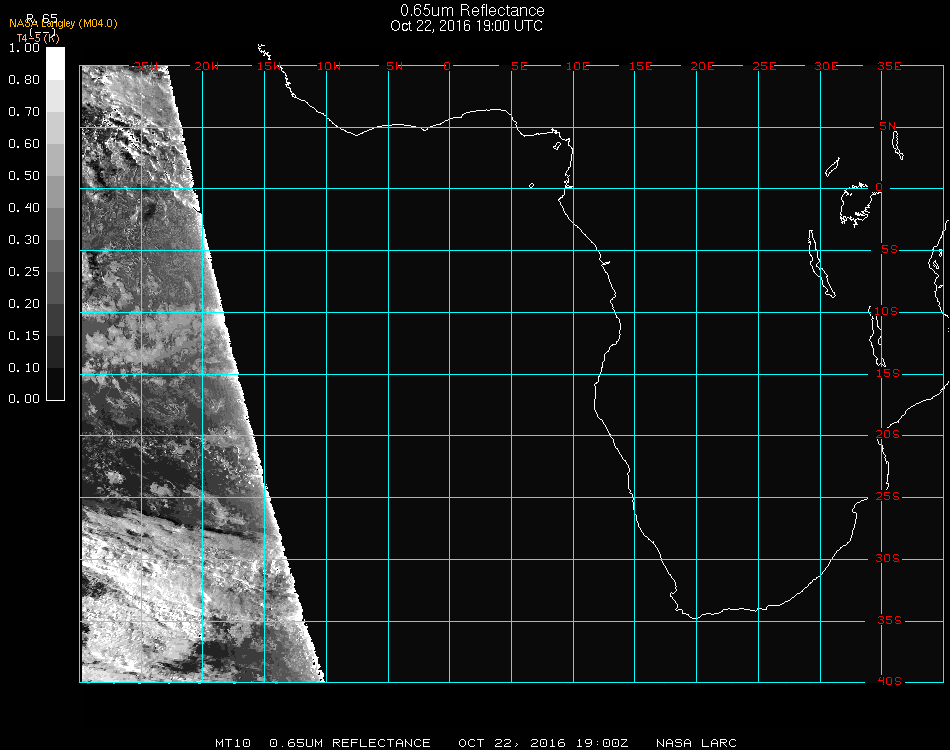Click the 0.15 colorbar scale value
950x750 pixels.
24,336
